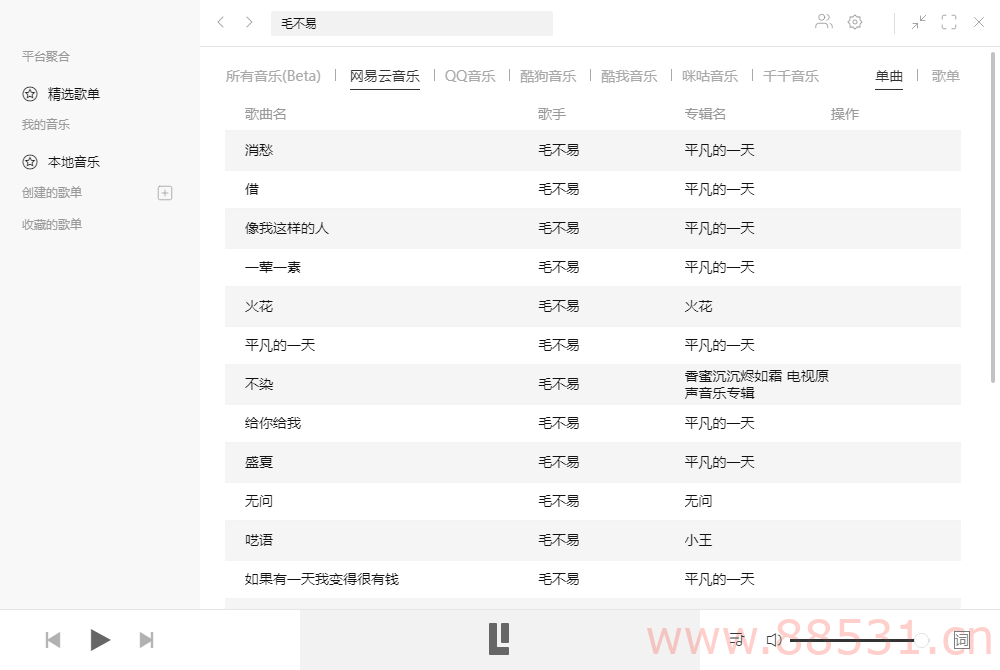Open the 酷狗音乐 tab
1000x670 pixels.
point(548,76)
